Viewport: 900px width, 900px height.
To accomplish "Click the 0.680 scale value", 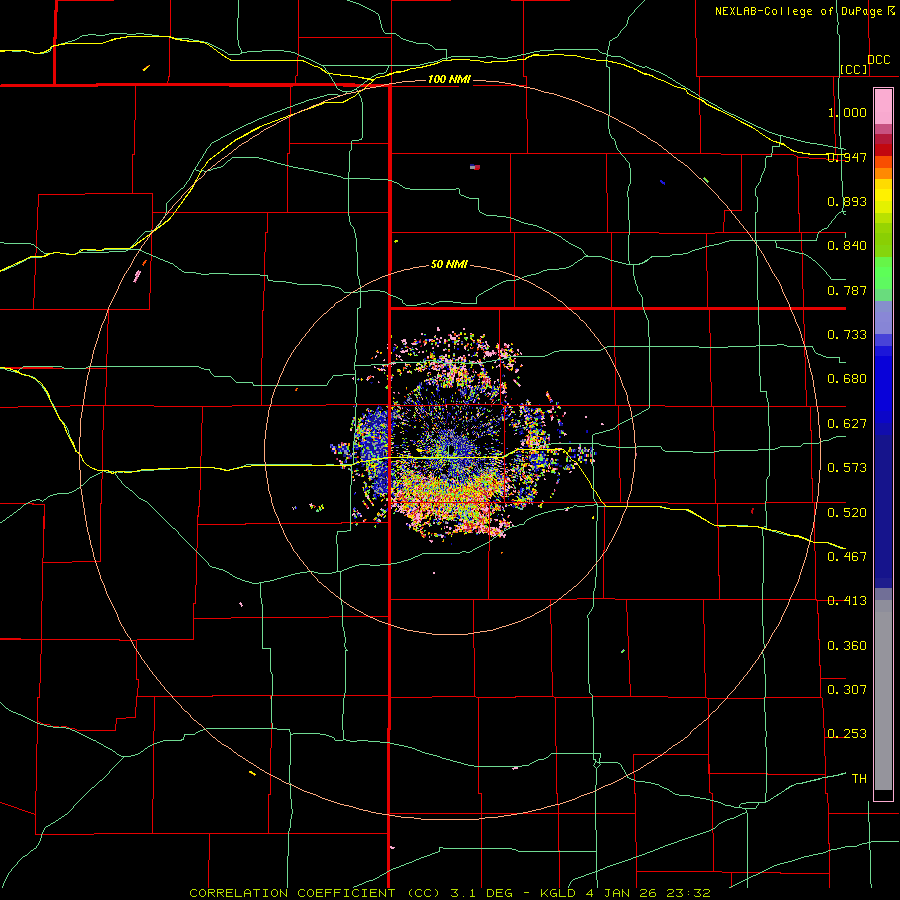I will click(x=847, y=379).
